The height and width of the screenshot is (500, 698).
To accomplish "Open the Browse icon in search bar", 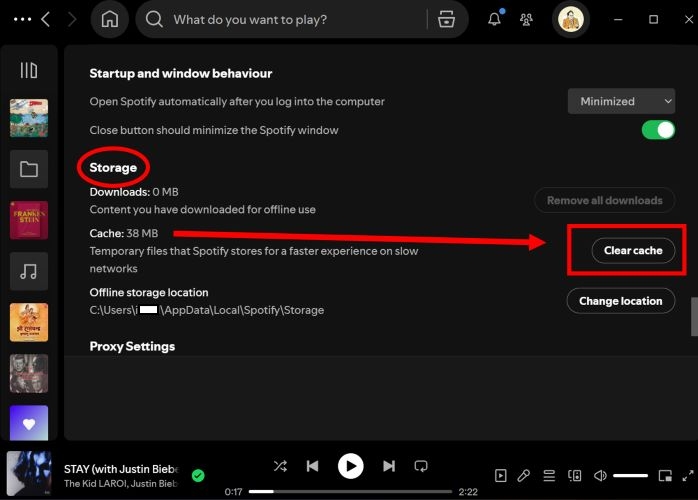I will pos(446,20).
